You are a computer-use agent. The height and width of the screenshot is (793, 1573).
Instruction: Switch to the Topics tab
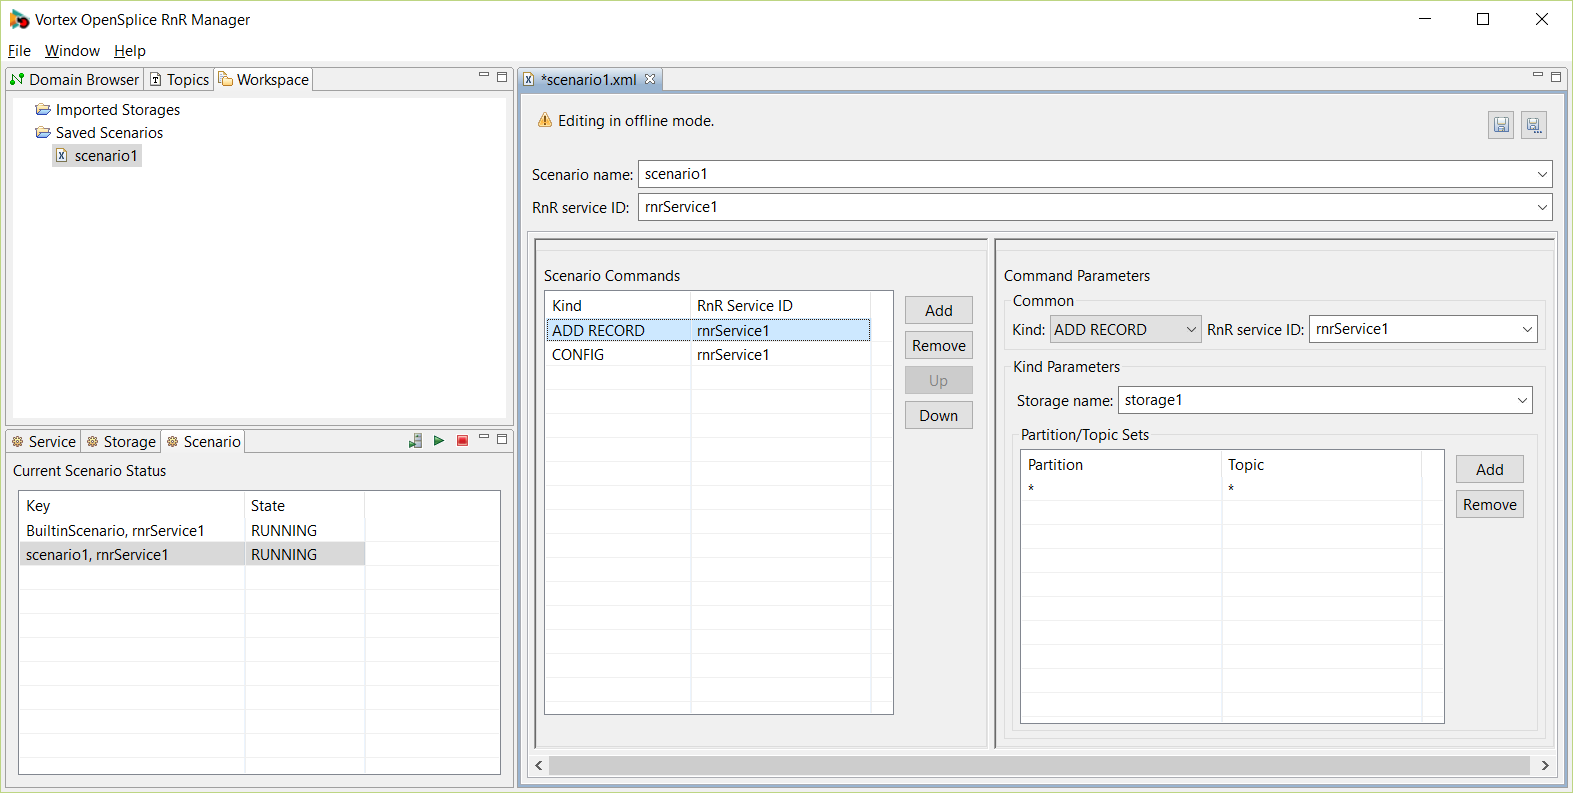[179, 79]
